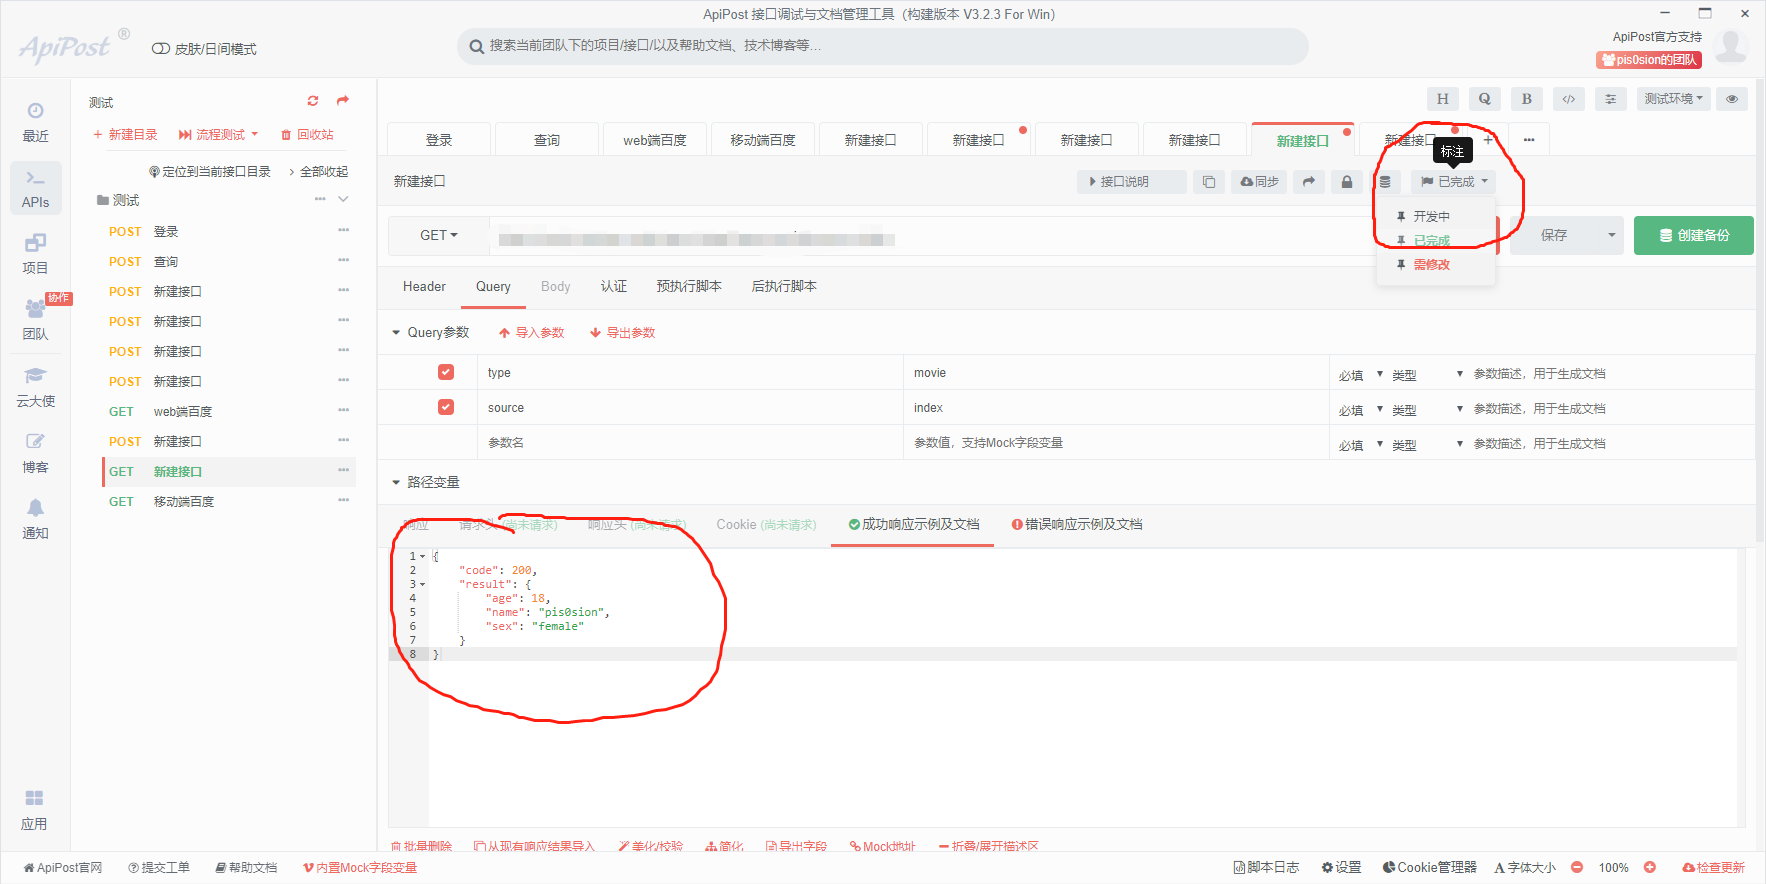The height and width of the screenshot is (884, 1766).
Task: Uncheck the source parameter checkbox
Action: (x=446, y=407)
